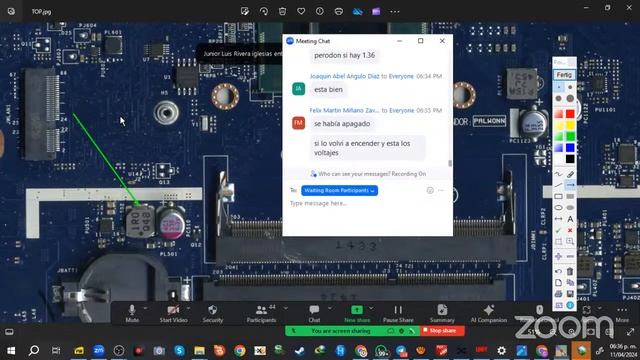Open the More ellipsis in Zoom toolbar
The height and width of the screenshot is (360, 640).
(622, 313)
